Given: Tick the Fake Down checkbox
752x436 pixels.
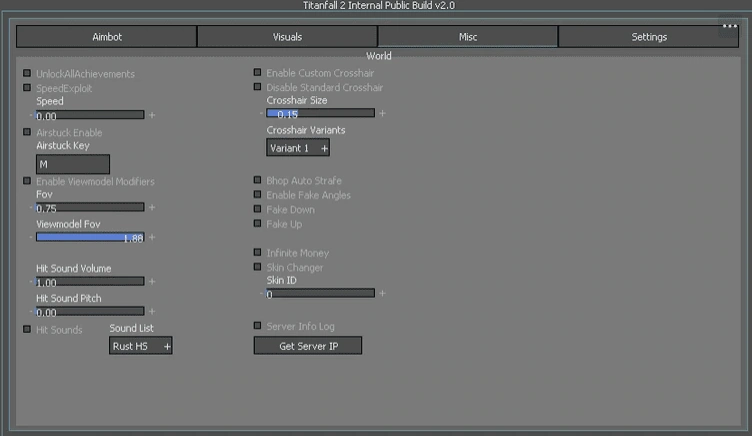Looking at the screenshot, I should coord(258,209).
